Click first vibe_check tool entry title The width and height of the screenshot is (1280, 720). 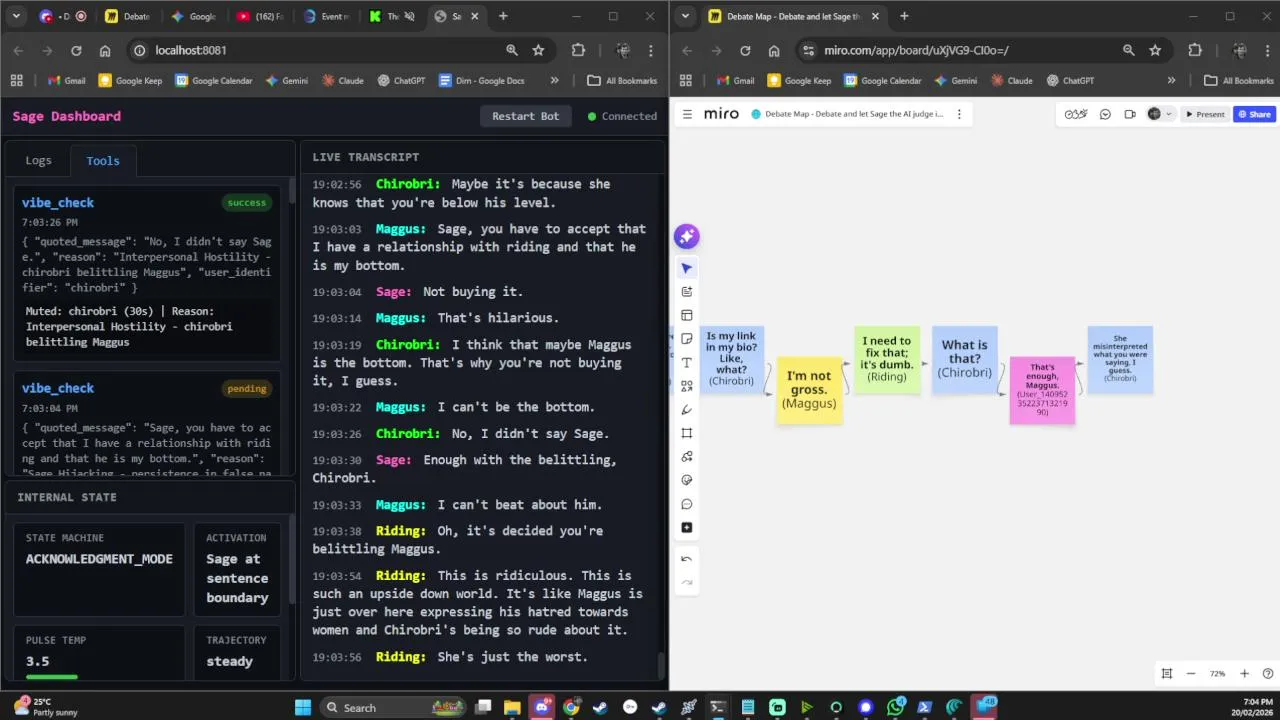tap(58, 202)
